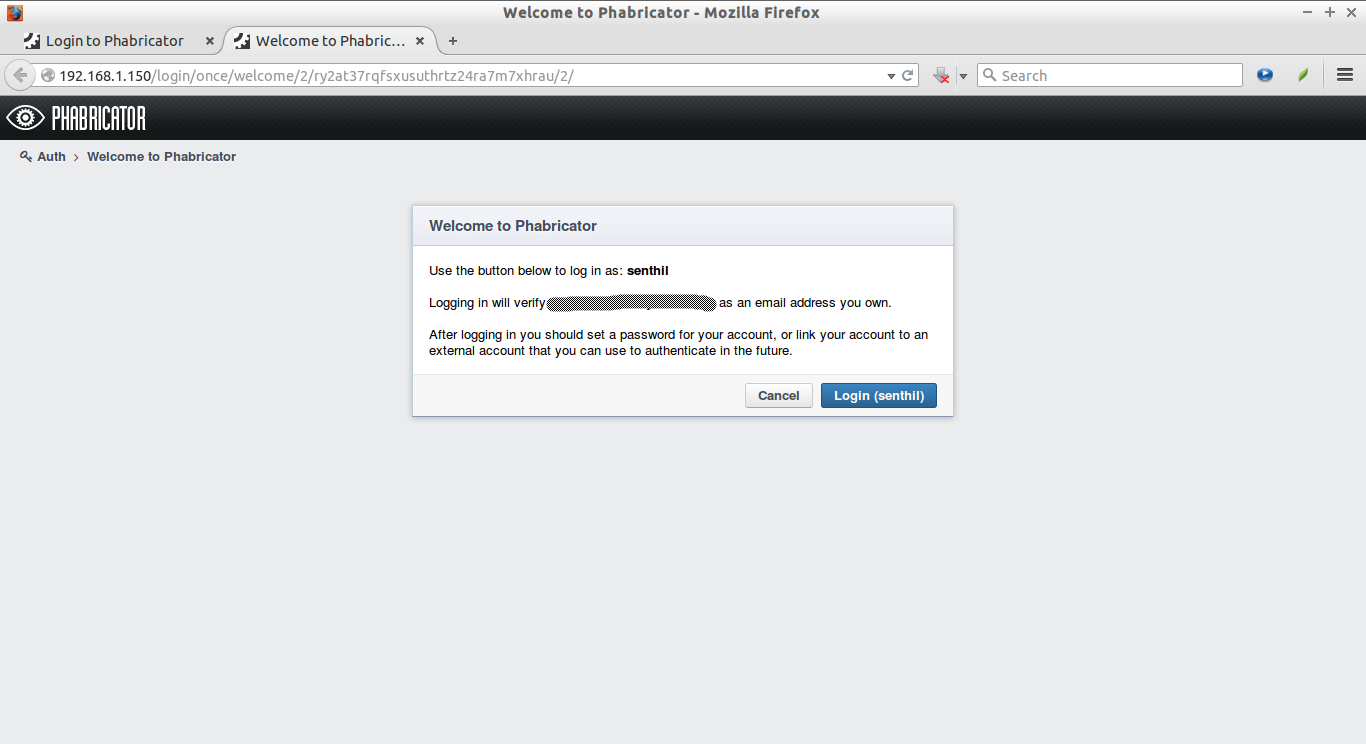1366x744 pixels.
Task: Click the Phabricator eye logo
Action: [25, 118]
